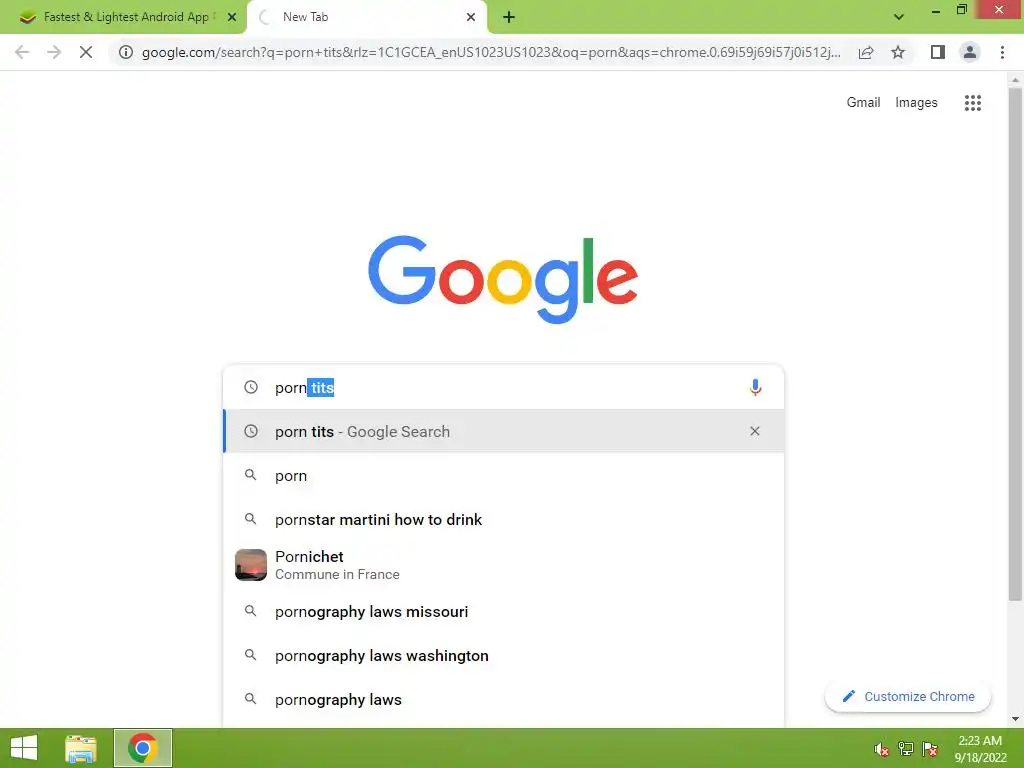Open the Action Center flag icon

pos(930,749)
